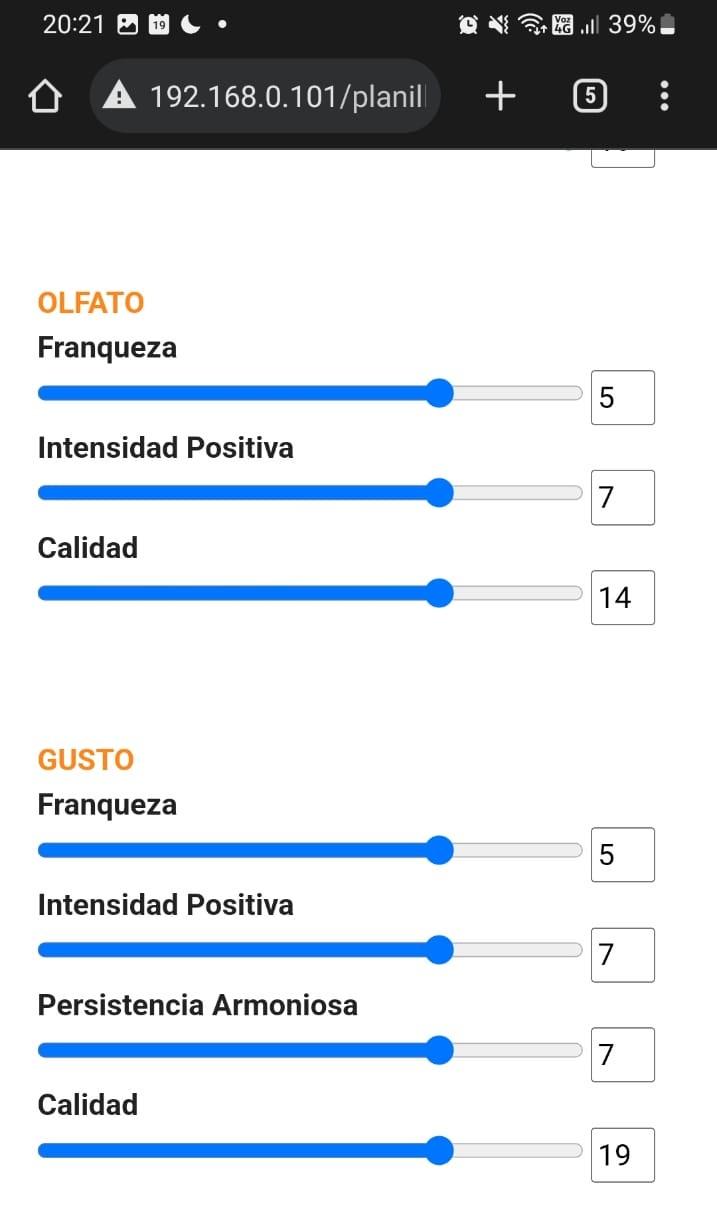Open the tab switcher showing 5 tabs
717x1207 pixels.
tap(590, 96)
